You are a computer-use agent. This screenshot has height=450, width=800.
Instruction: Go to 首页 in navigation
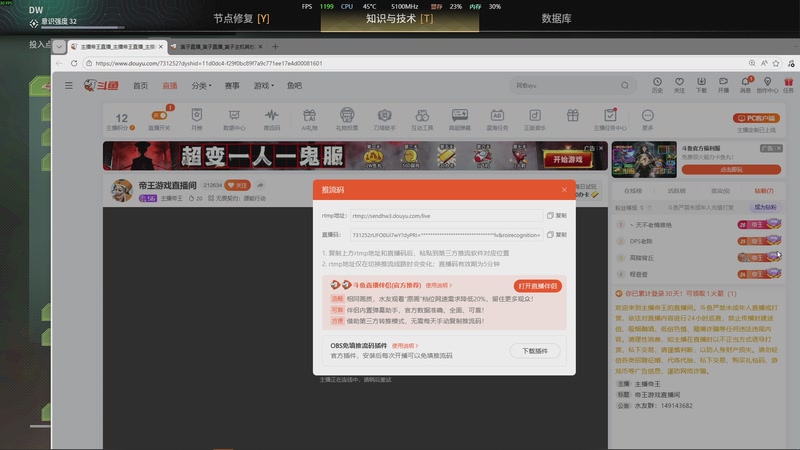[x=140, y=85]
